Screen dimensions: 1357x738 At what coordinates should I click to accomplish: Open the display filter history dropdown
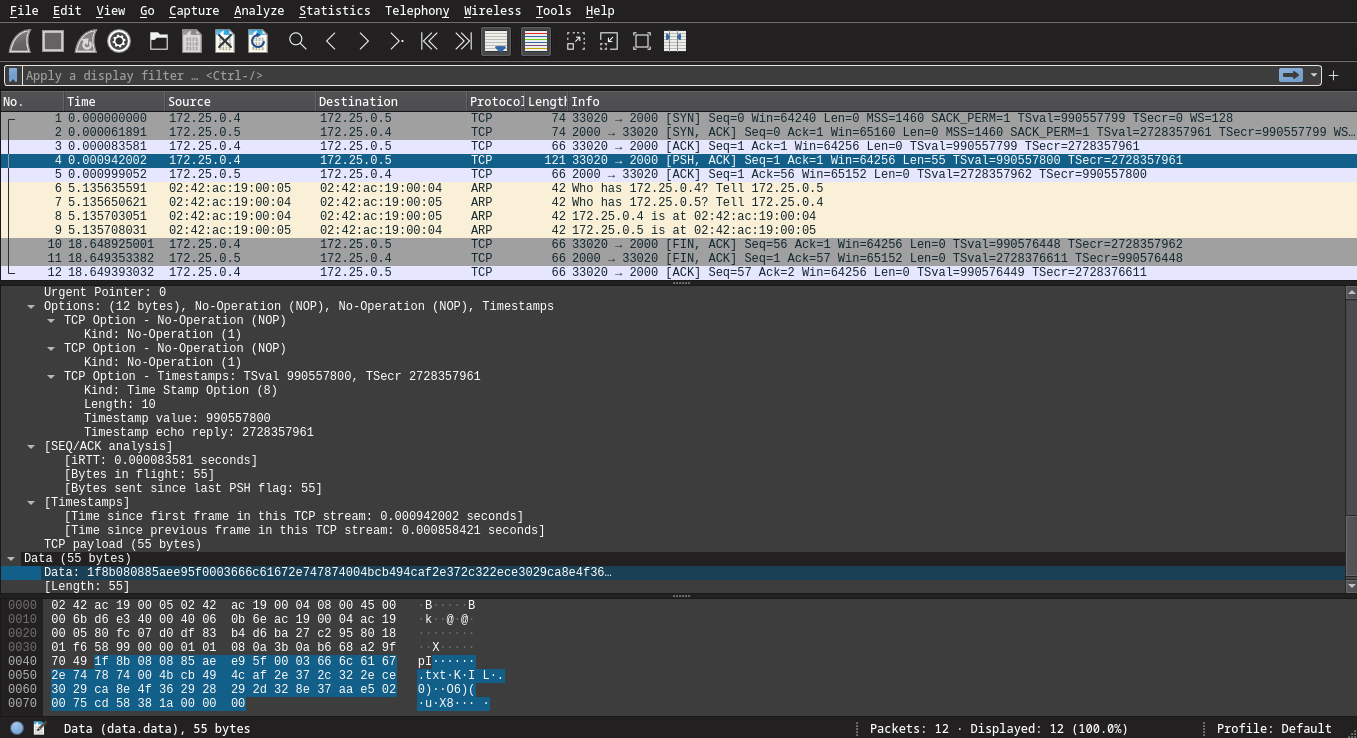pos(1314,76)
